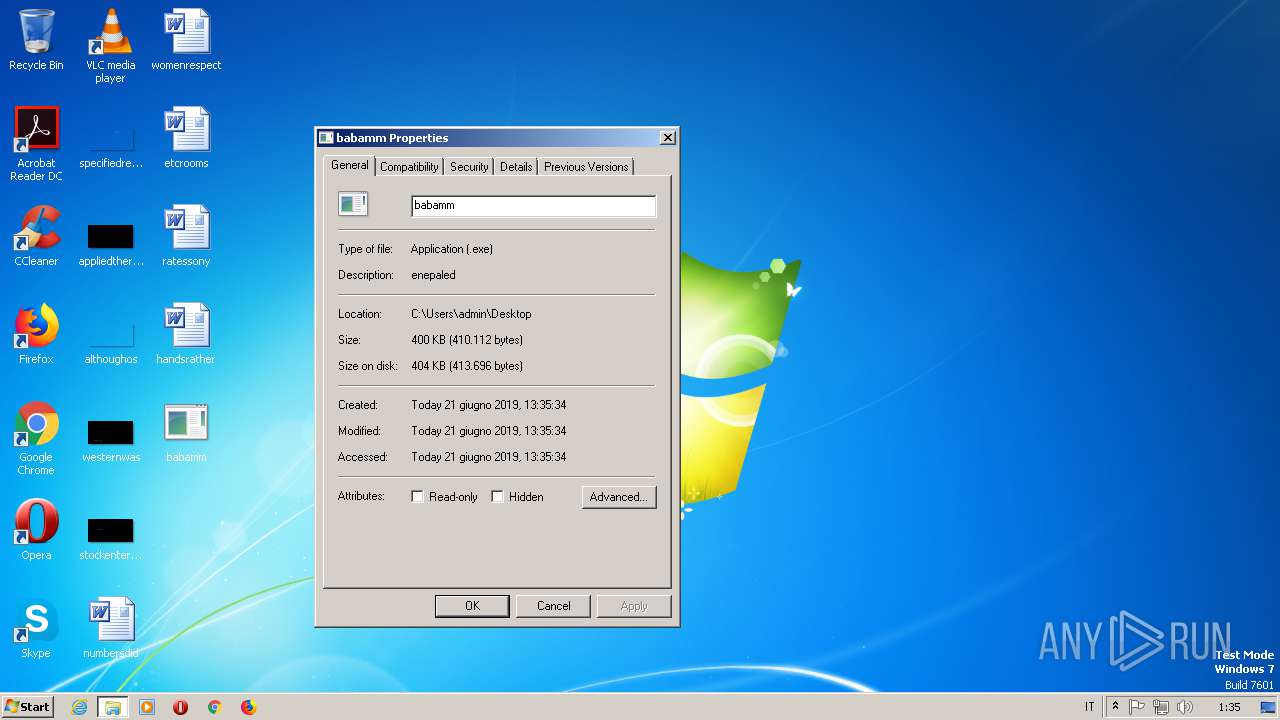The image size is (1280, 720).
Task: Open Acrobat Reader DC shortcut
Action: coord(36,143)
